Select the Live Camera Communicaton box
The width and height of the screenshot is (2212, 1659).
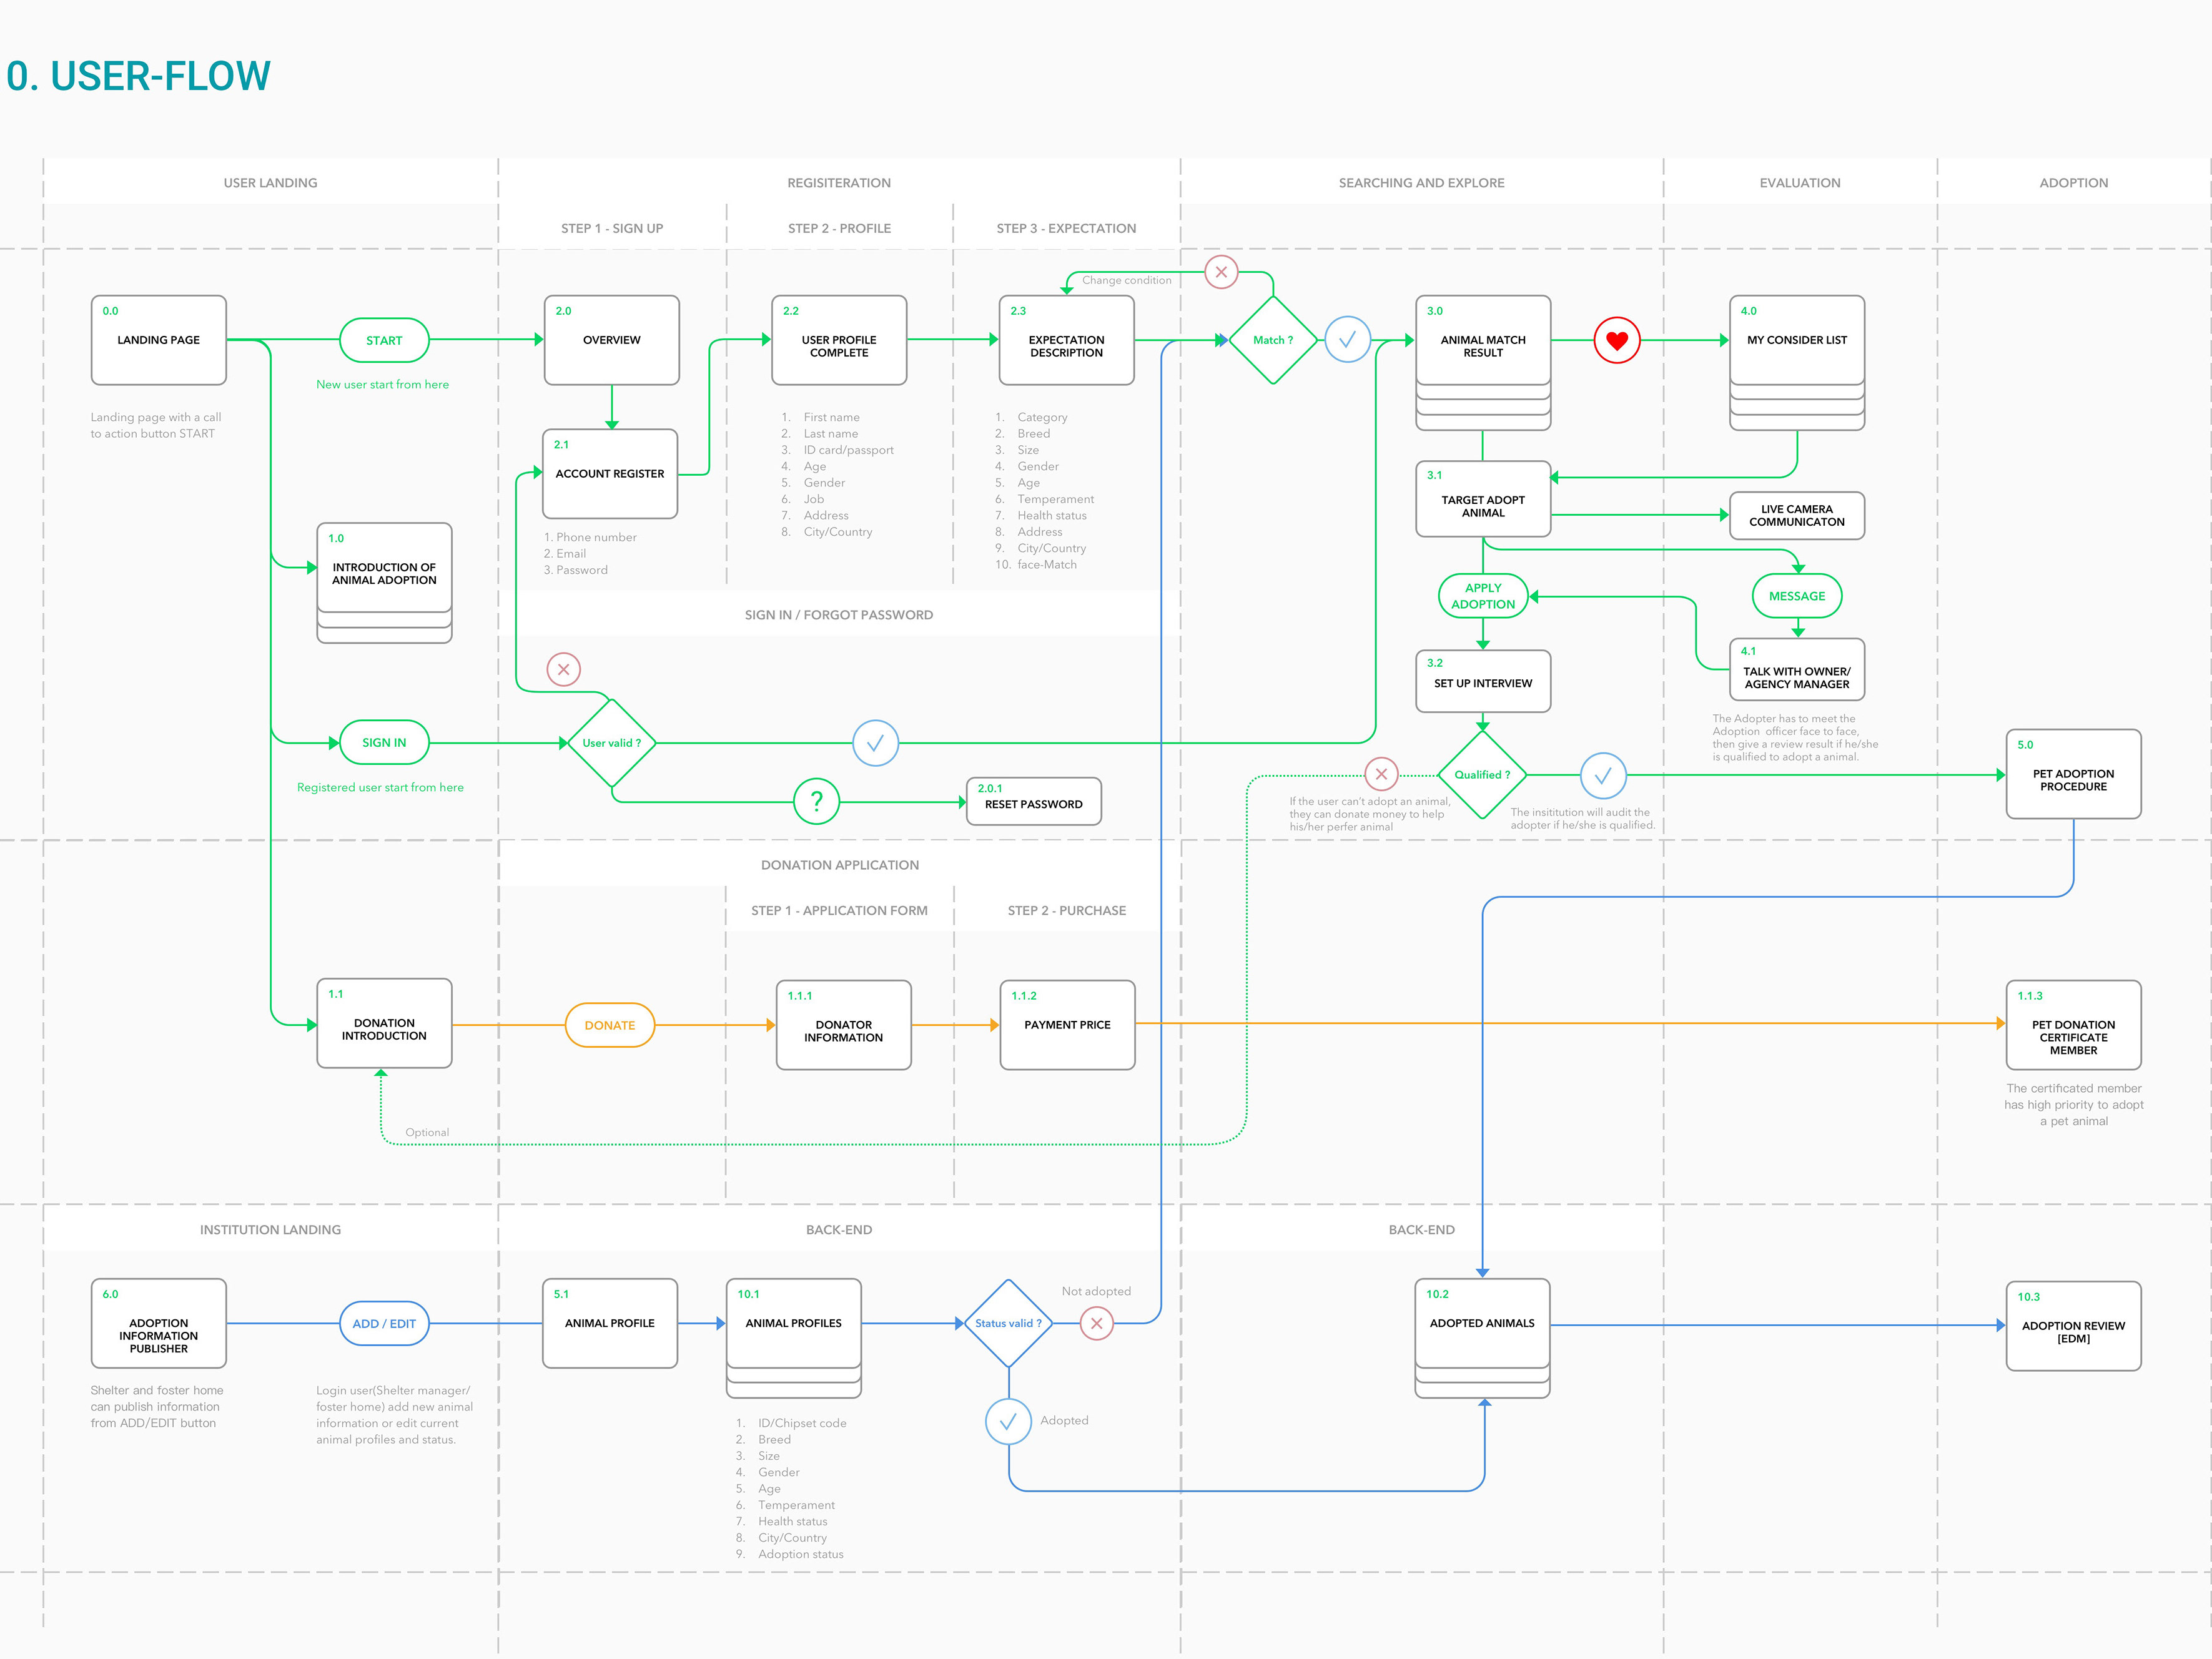tap(1797, 516)
